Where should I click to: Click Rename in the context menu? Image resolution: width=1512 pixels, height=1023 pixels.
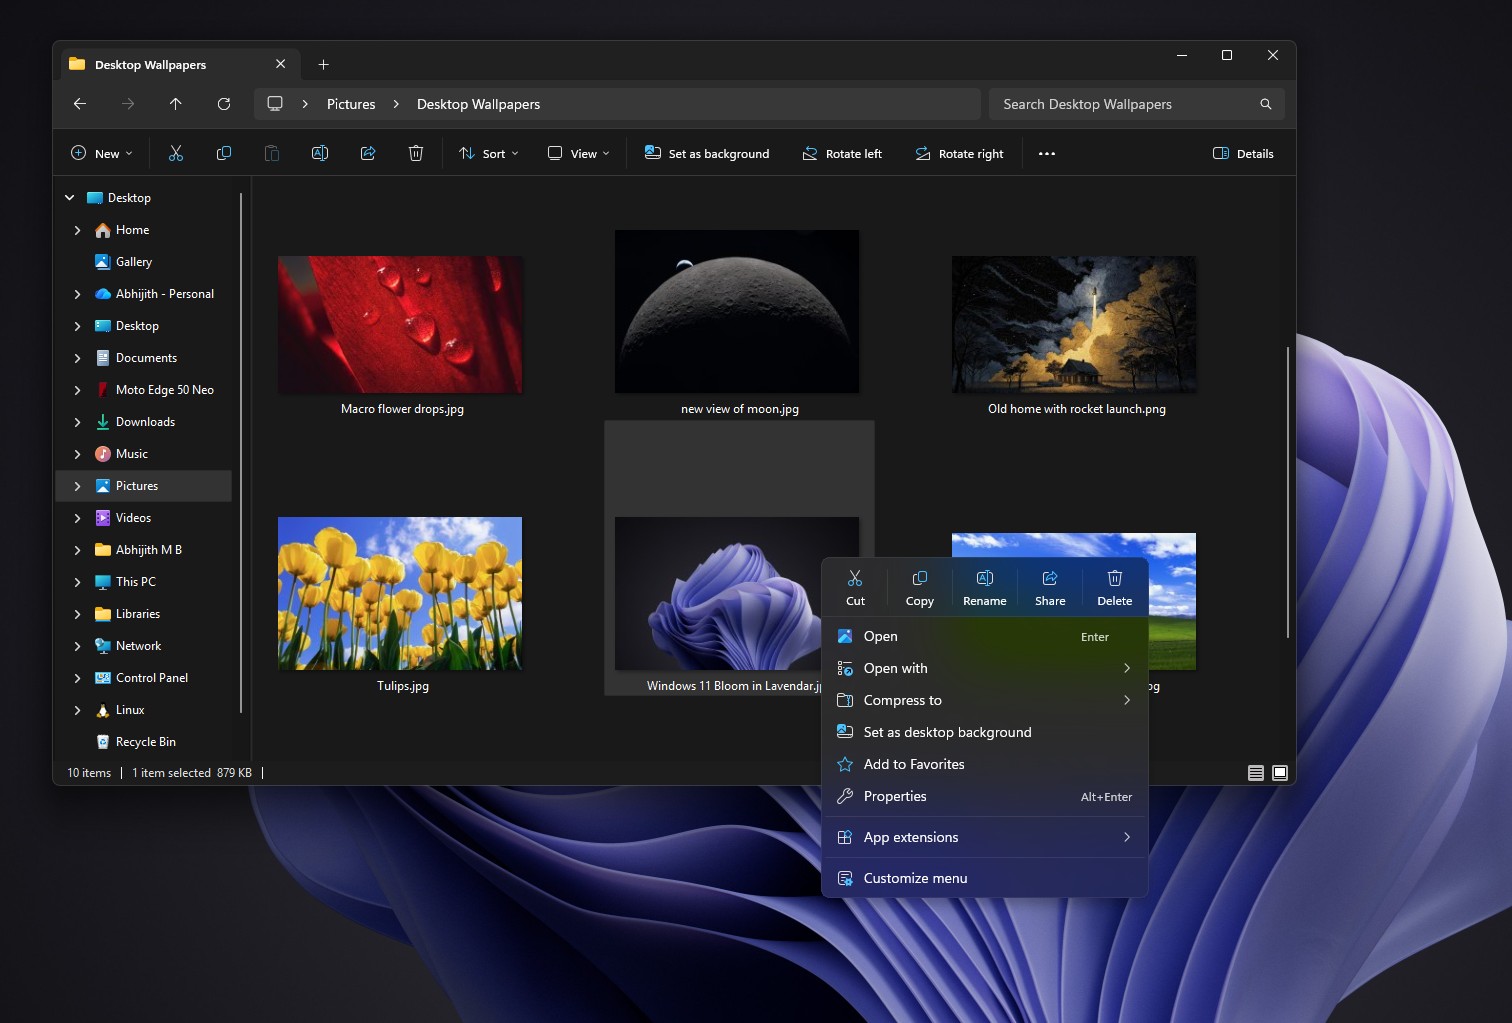tap(985, 588)
